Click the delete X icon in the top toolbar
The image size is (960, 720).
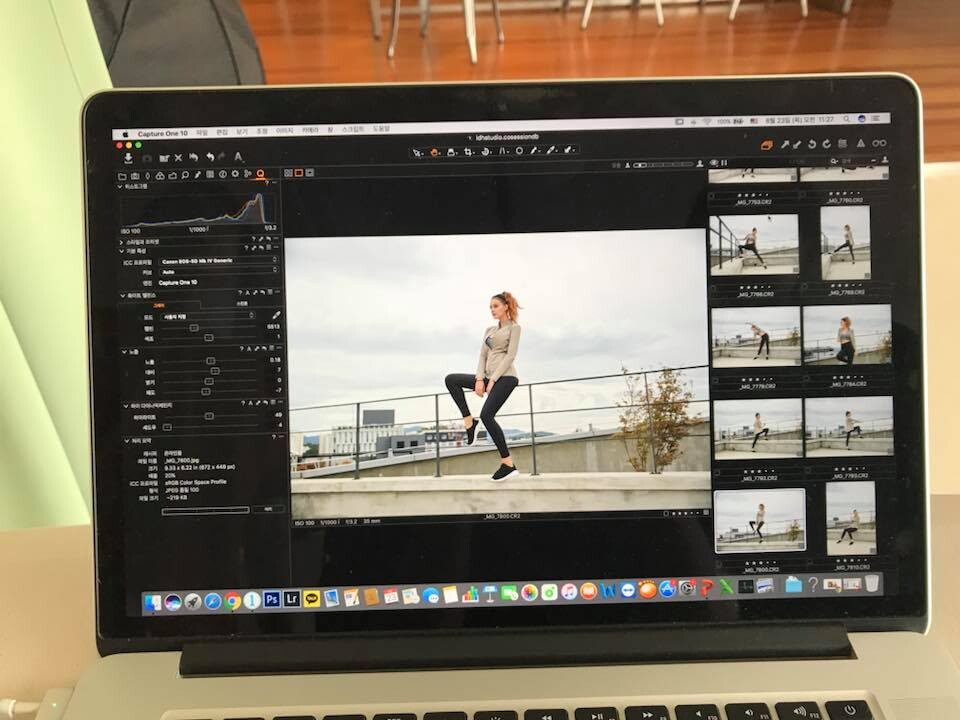178,158
